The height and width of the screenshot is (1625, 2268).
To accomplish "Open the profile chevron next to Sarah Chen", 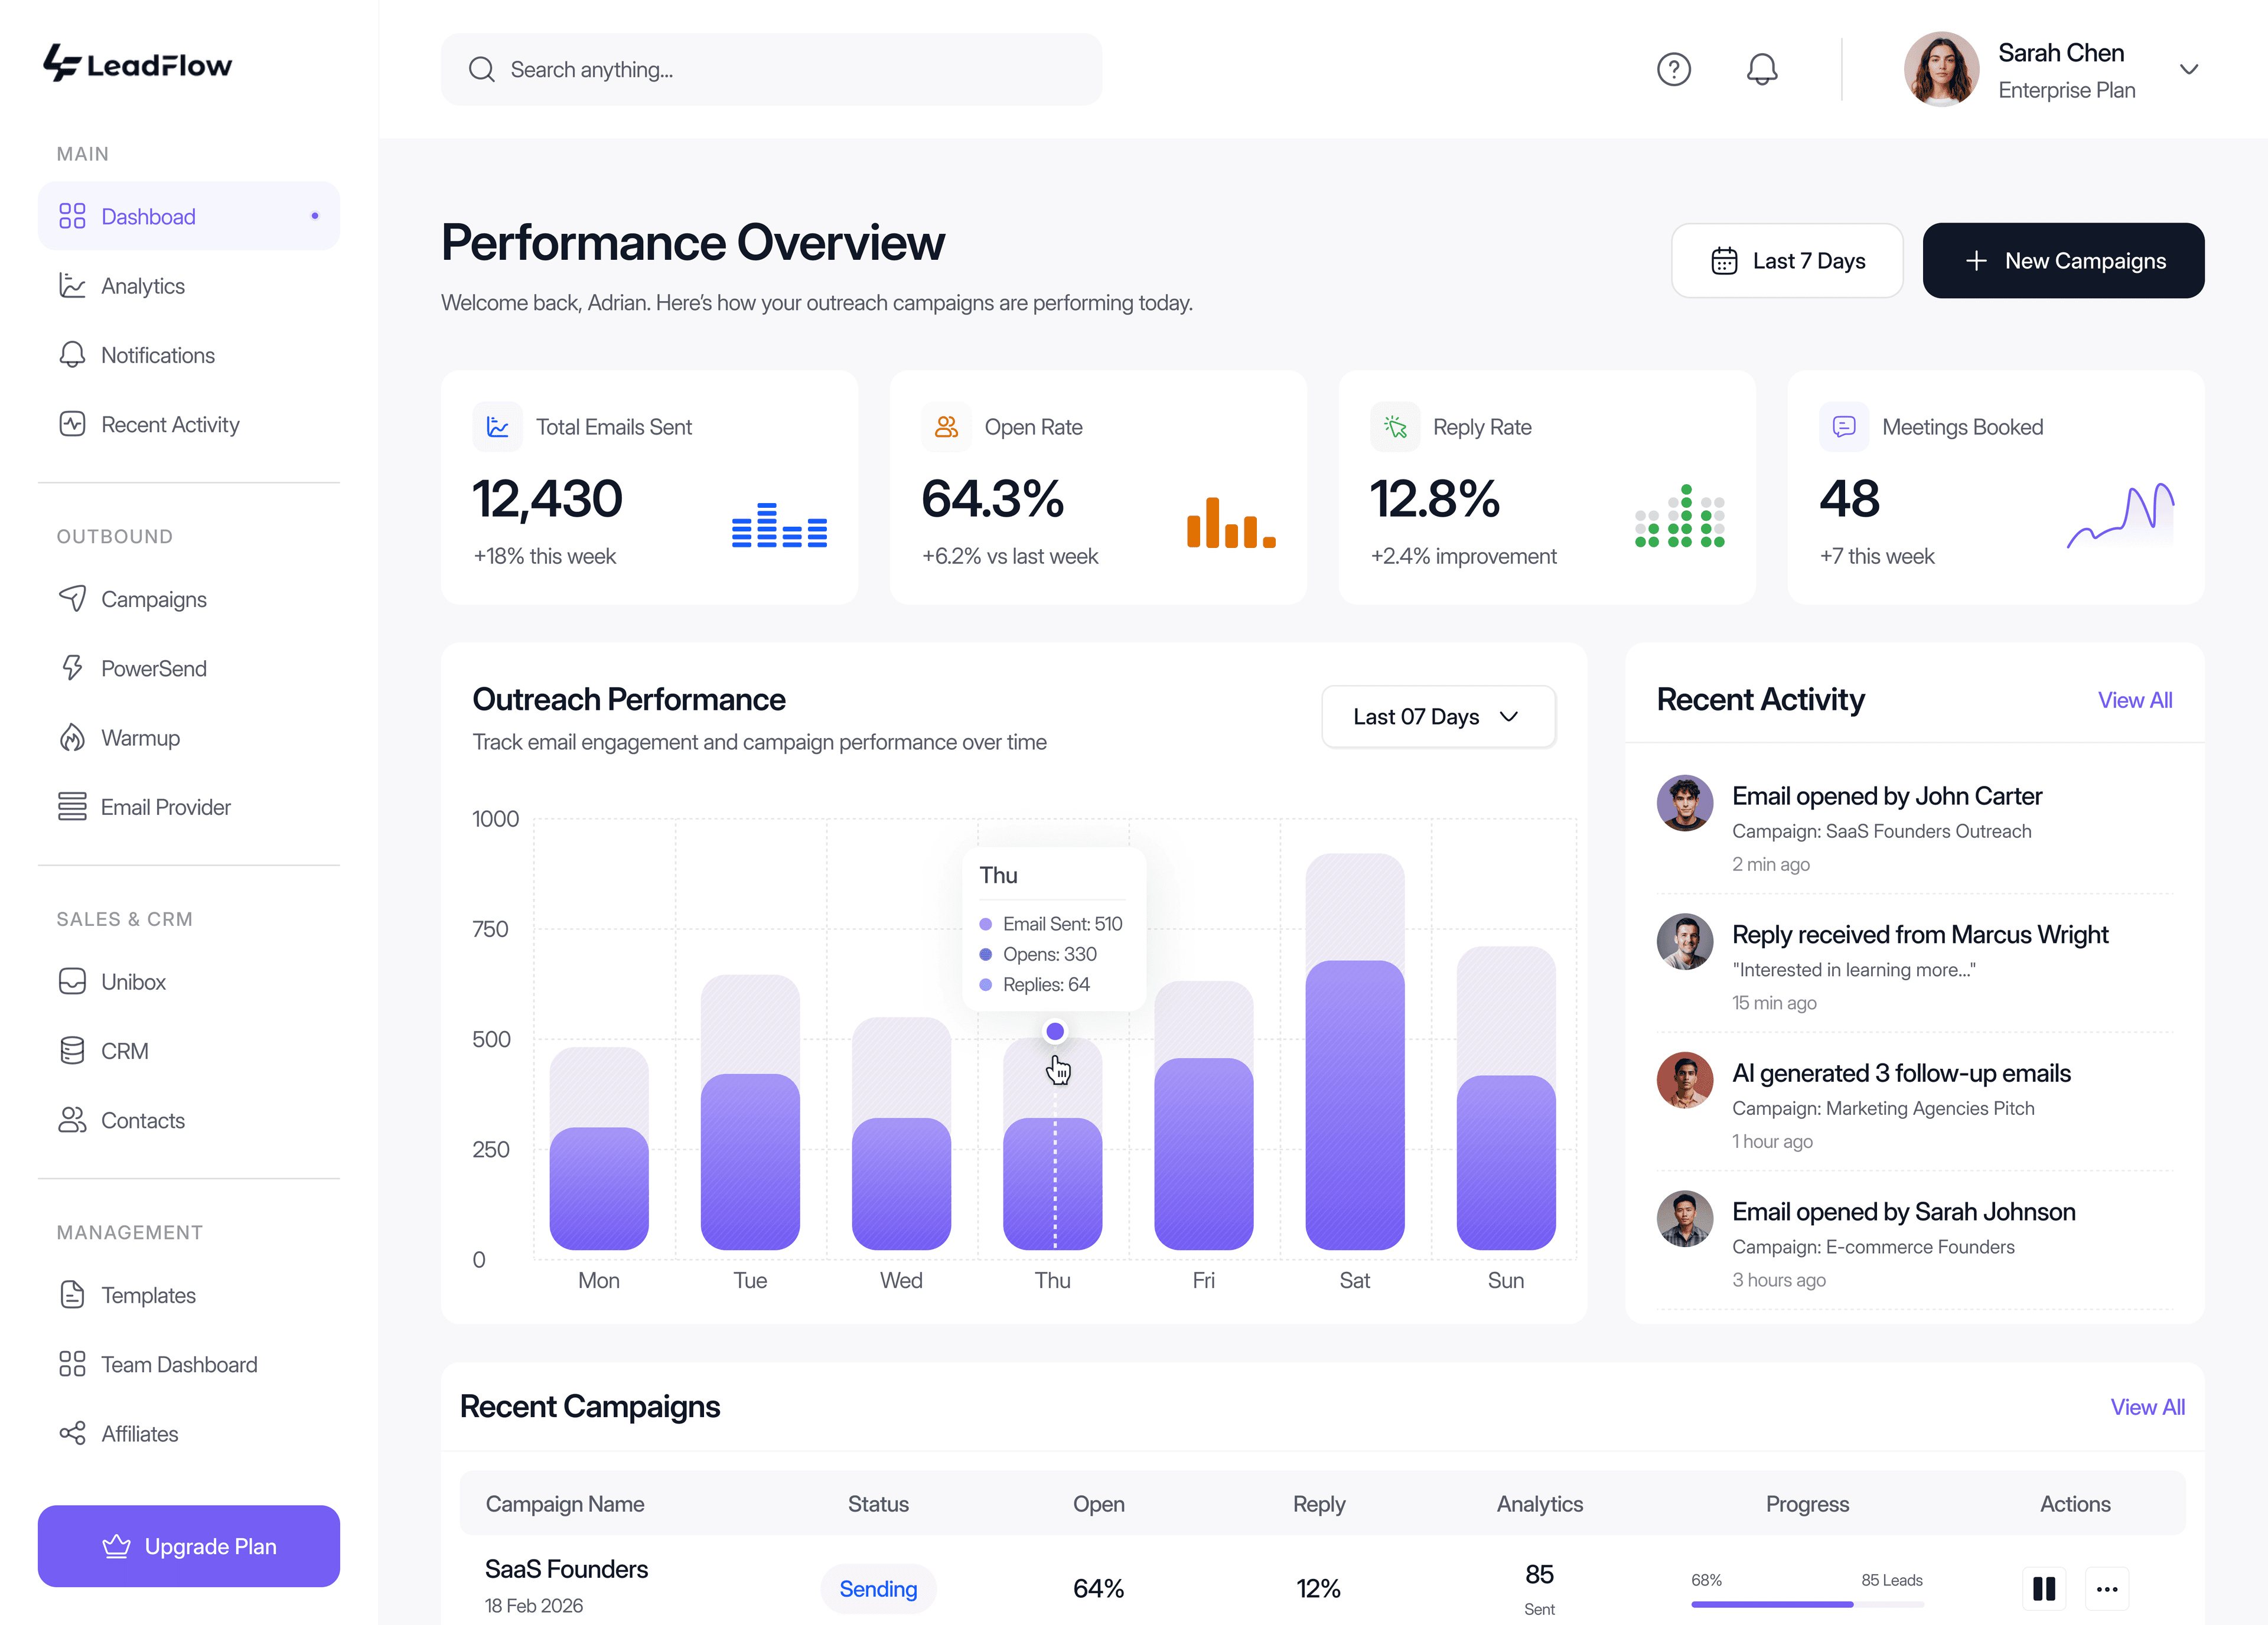I will click(2189, 69).
